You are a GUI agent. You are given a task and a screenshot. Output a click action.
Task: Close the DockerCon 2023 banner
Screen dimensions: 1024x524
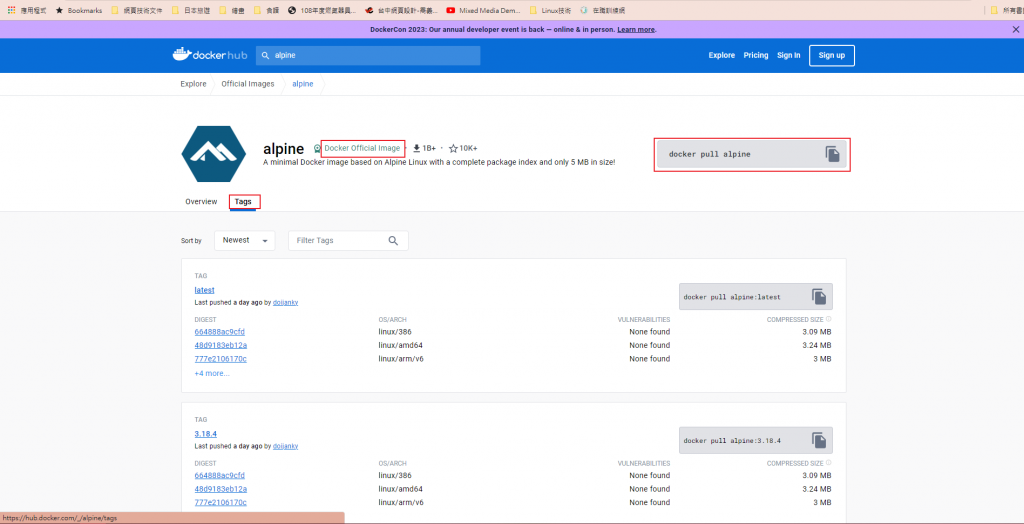(1016, 29)
